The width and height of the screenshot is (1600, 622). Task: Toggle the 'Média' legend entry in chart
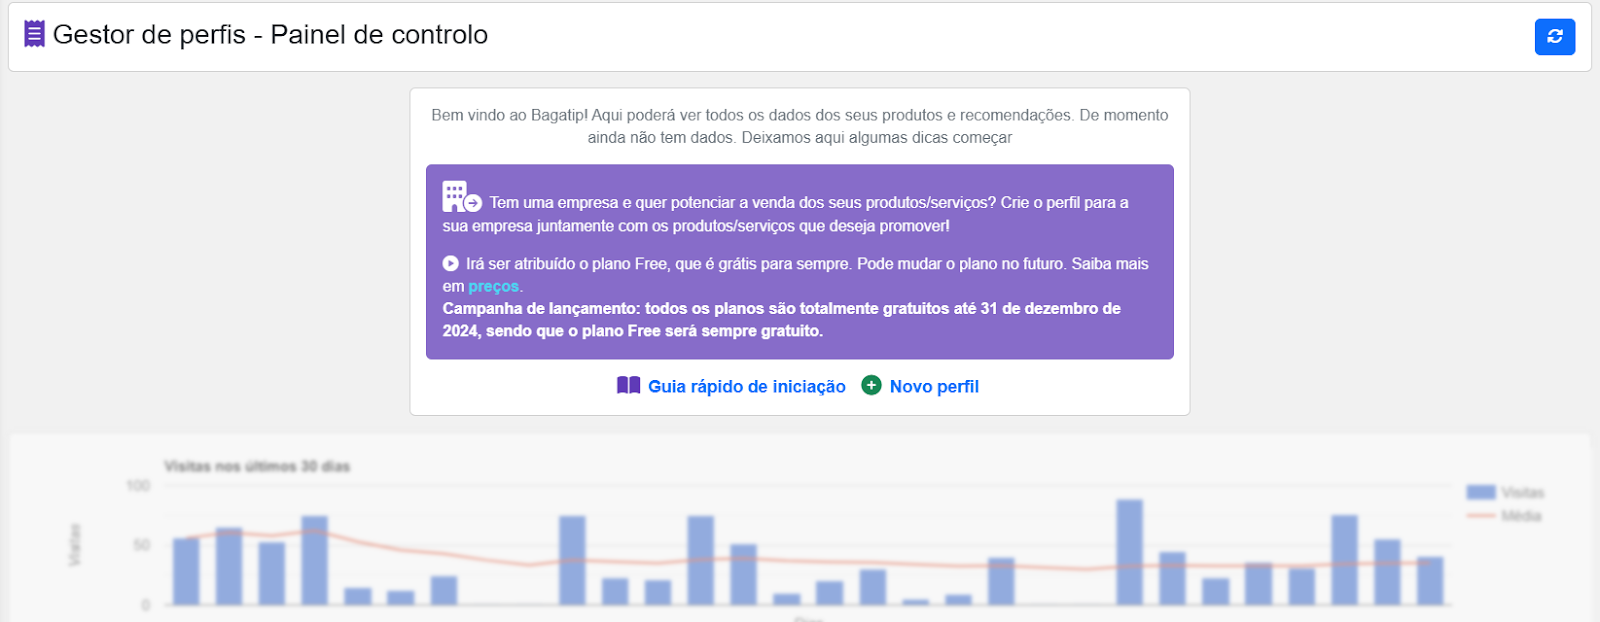pos(1504,516)
